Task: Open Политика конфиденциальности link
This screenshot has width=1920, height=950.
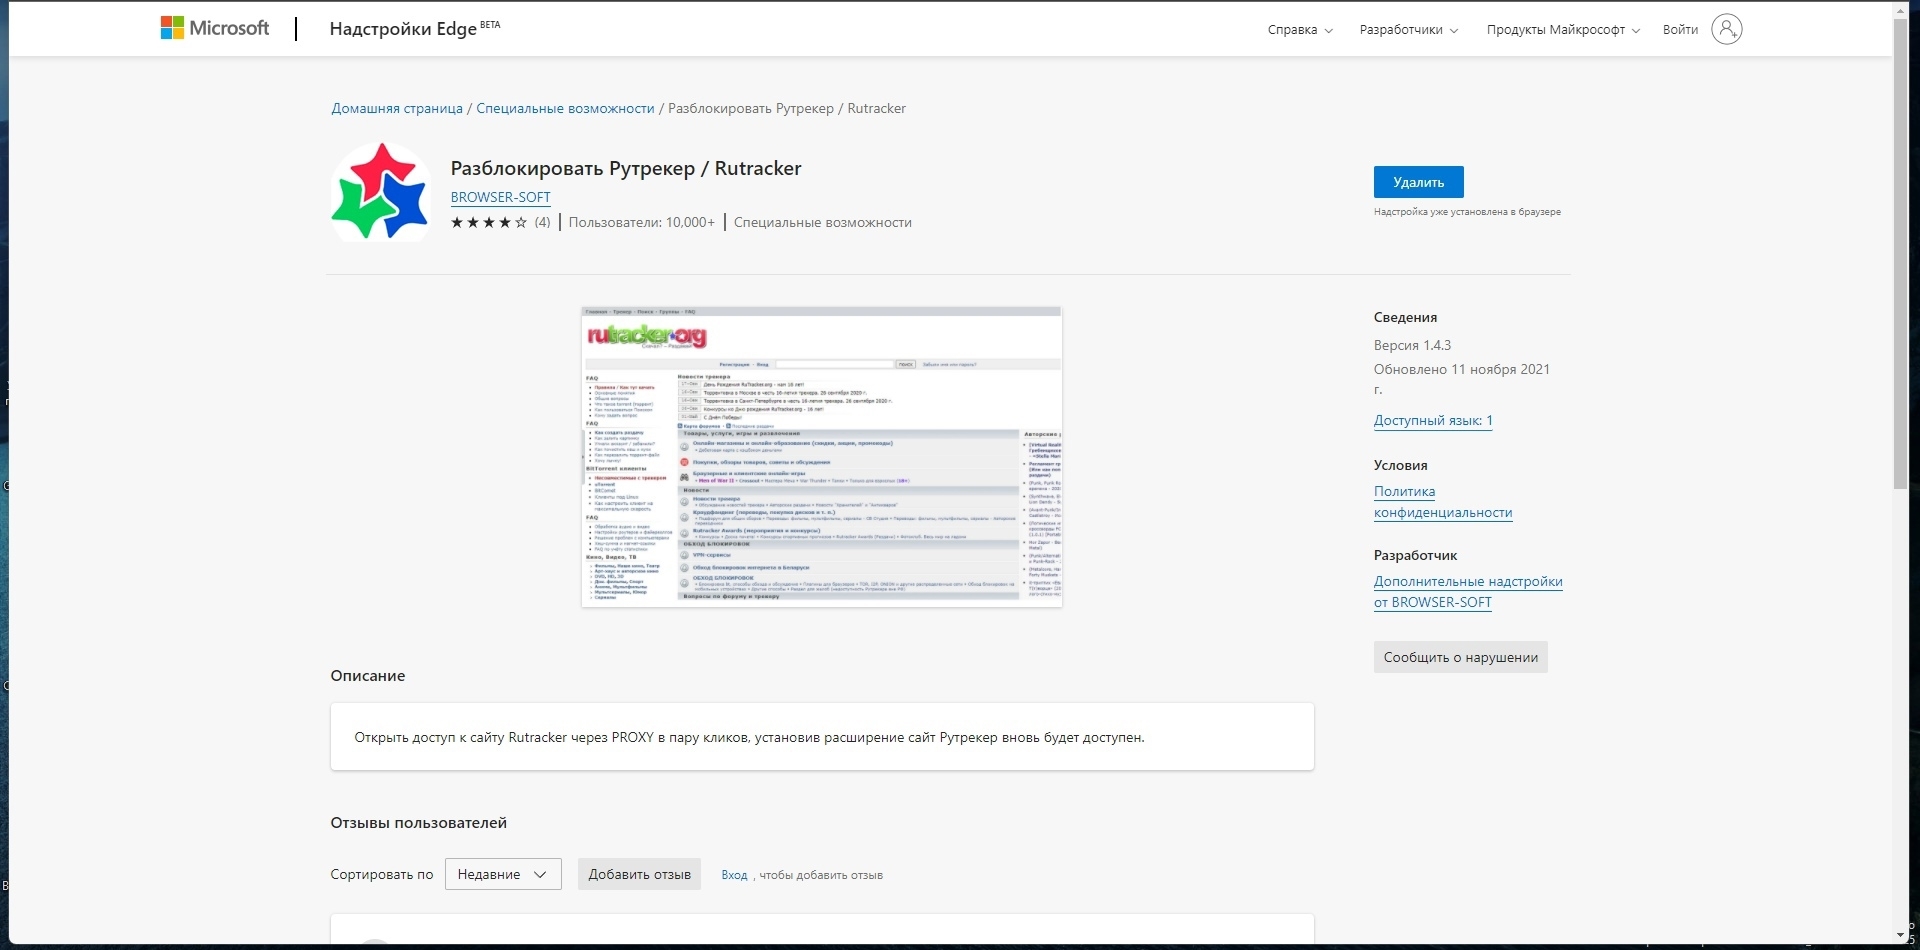Action: coord(1443,502)
